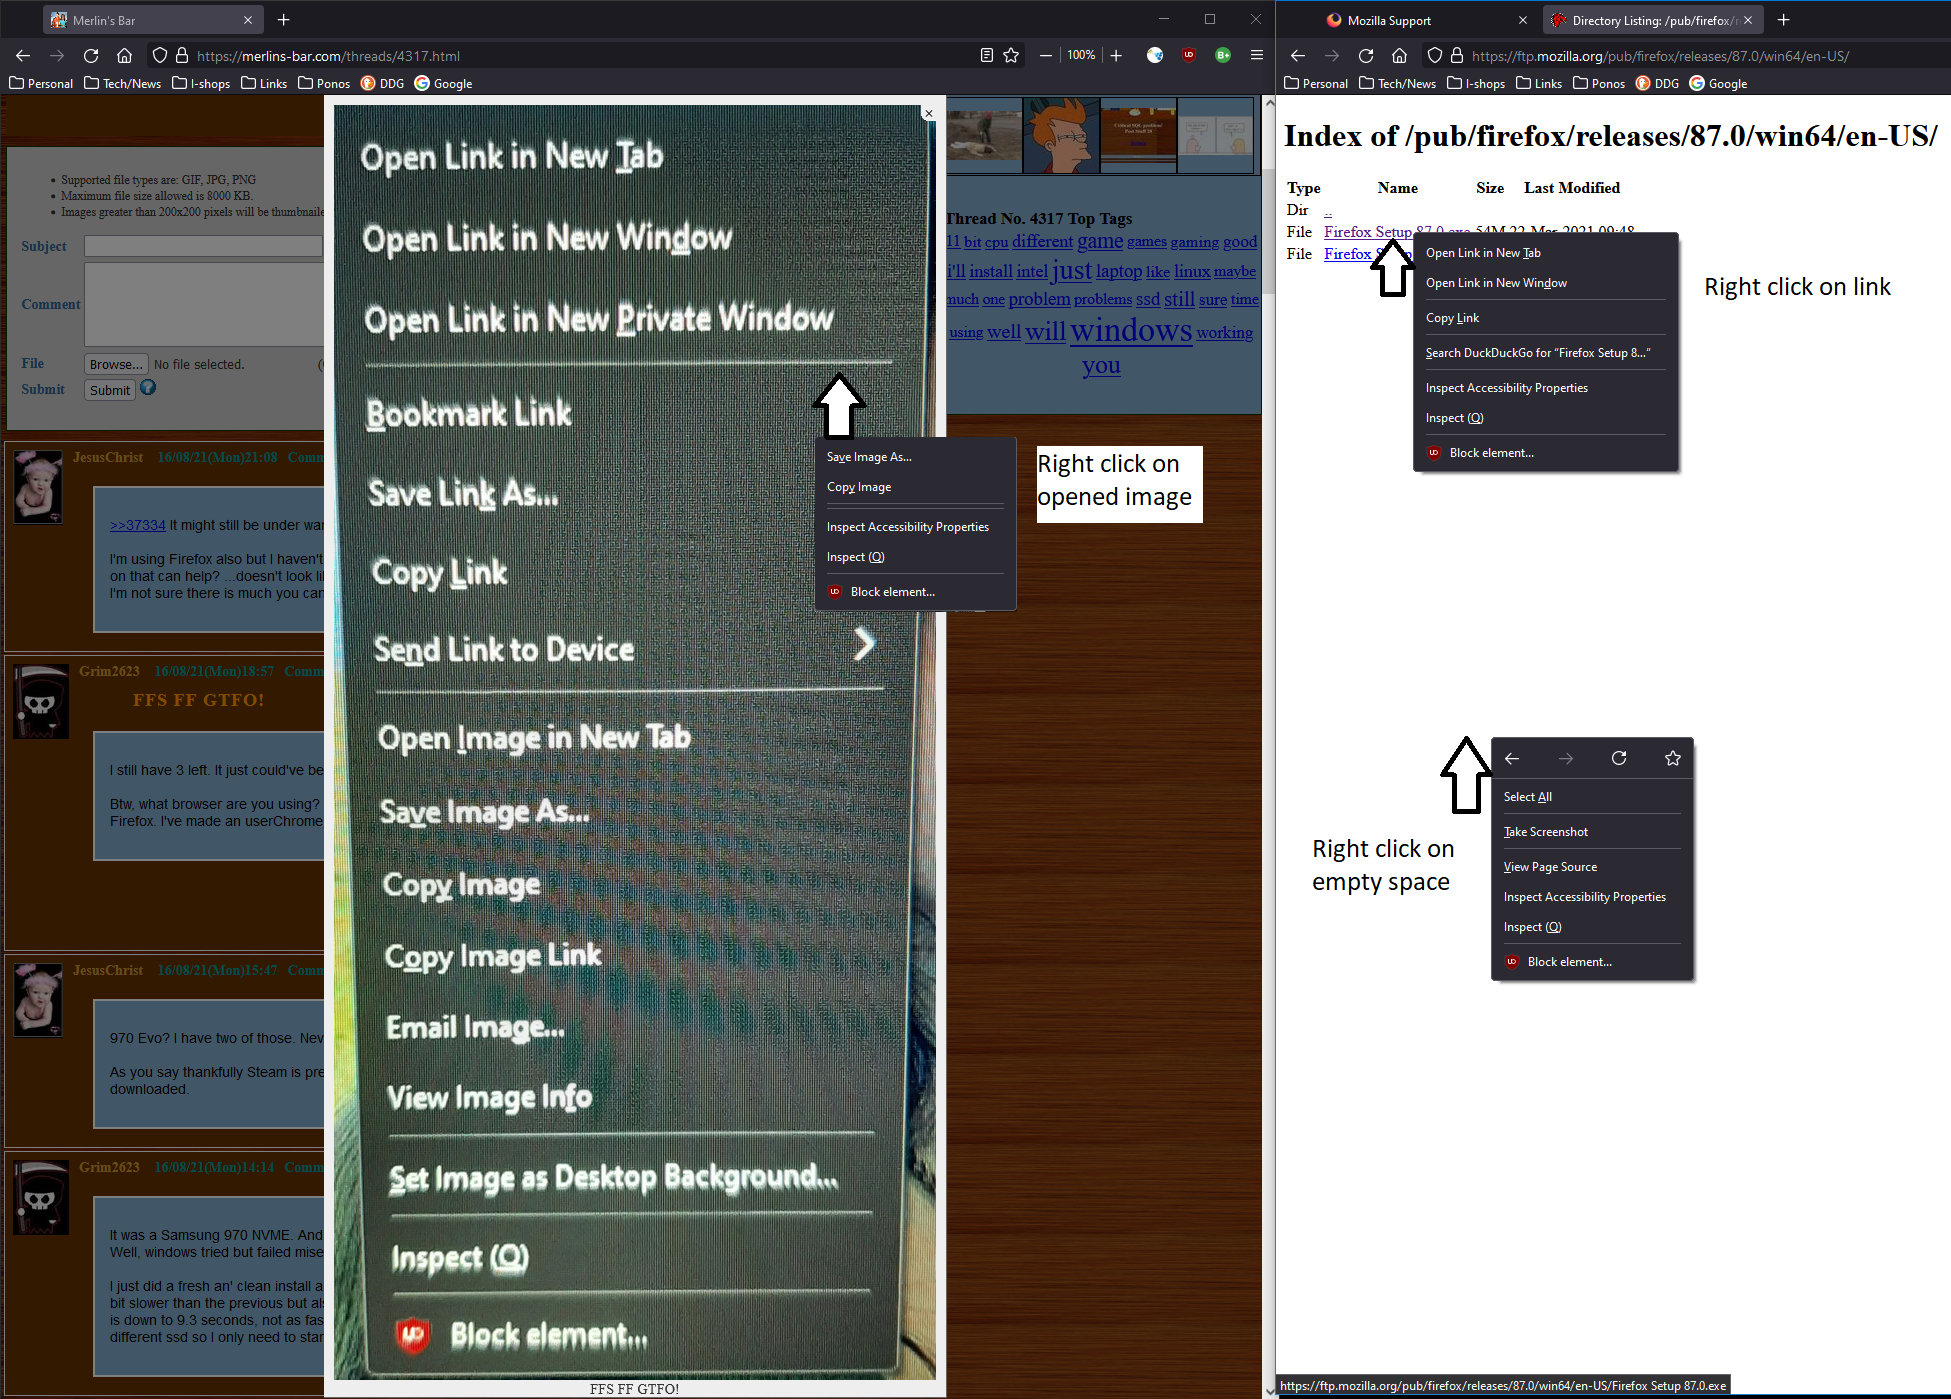Choose 'Take Screenshot' in the context menu

1592,832
